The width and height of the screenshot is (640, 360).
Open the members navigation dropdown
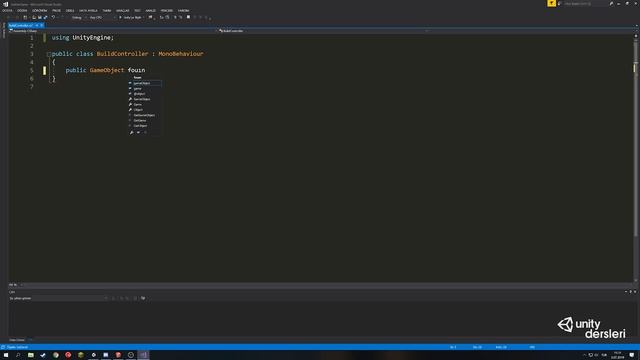531,31
